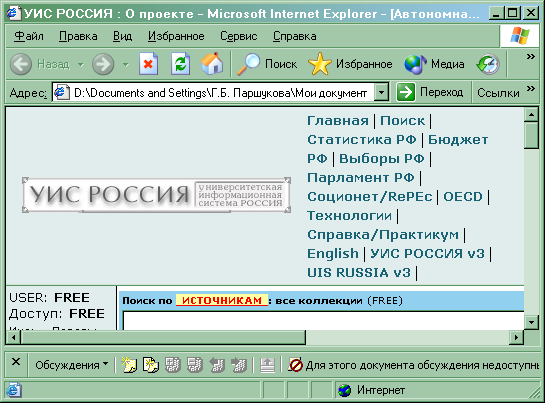Go to the Home page icon
This screenshot has height=403, width=545.
coord(212,64)
